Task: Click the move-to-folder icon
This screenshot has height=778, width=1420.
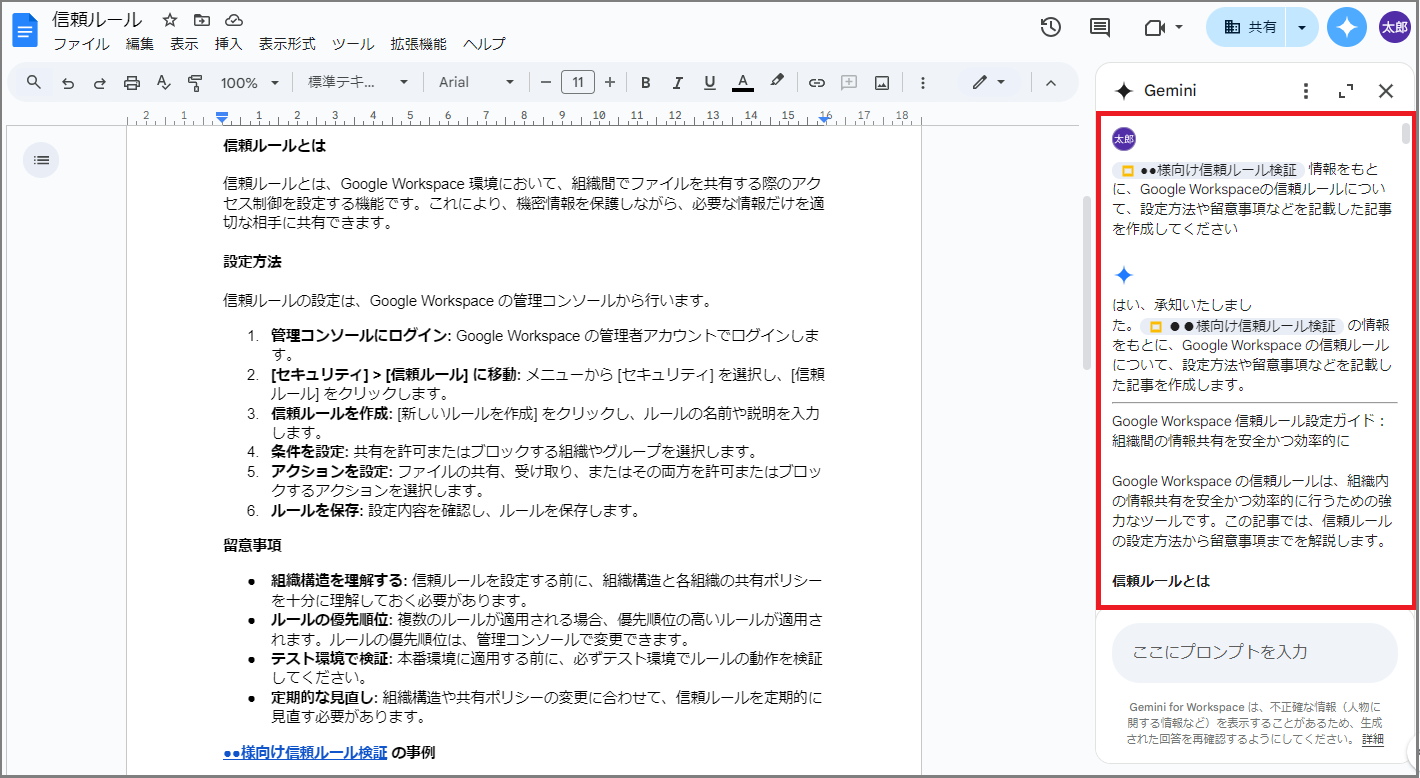Action: (202, 20)
